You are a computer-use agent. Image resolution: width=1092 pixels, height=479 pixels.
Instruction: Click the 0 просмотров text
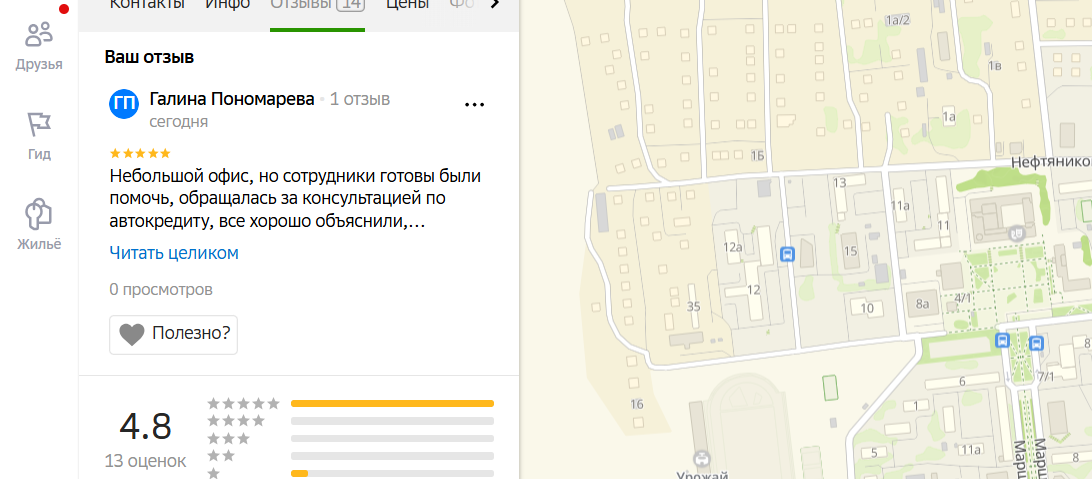coord(161,290)
